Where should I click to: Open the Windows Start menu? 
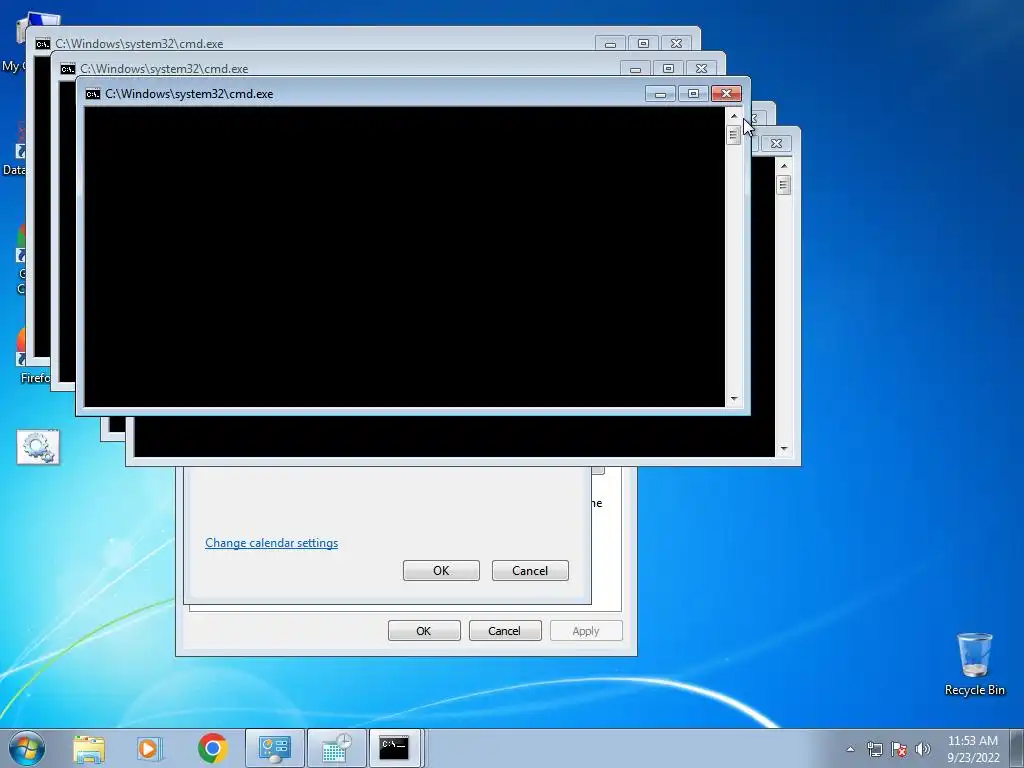tap(27, 748)
